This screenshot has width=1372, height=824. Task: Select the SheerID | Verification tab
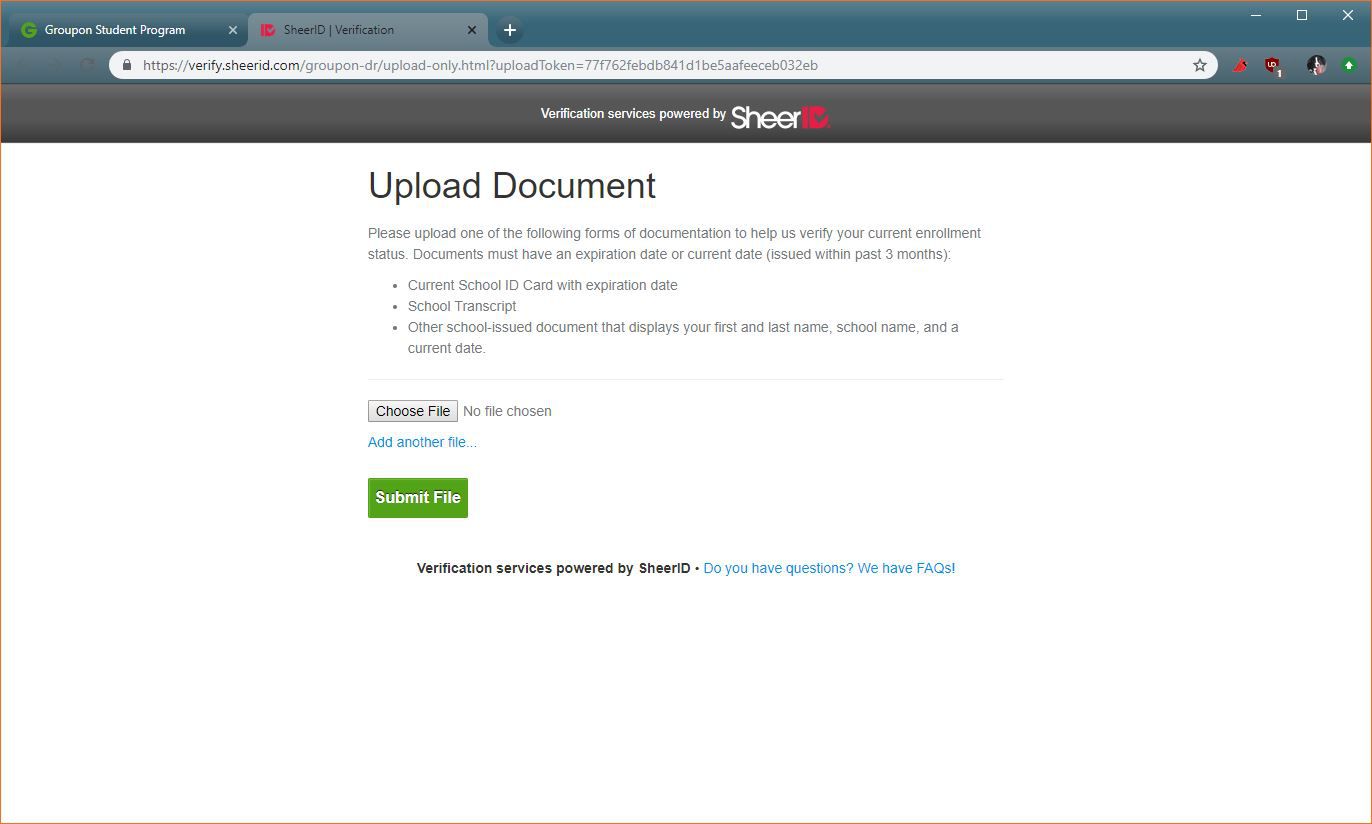(367, 30)
